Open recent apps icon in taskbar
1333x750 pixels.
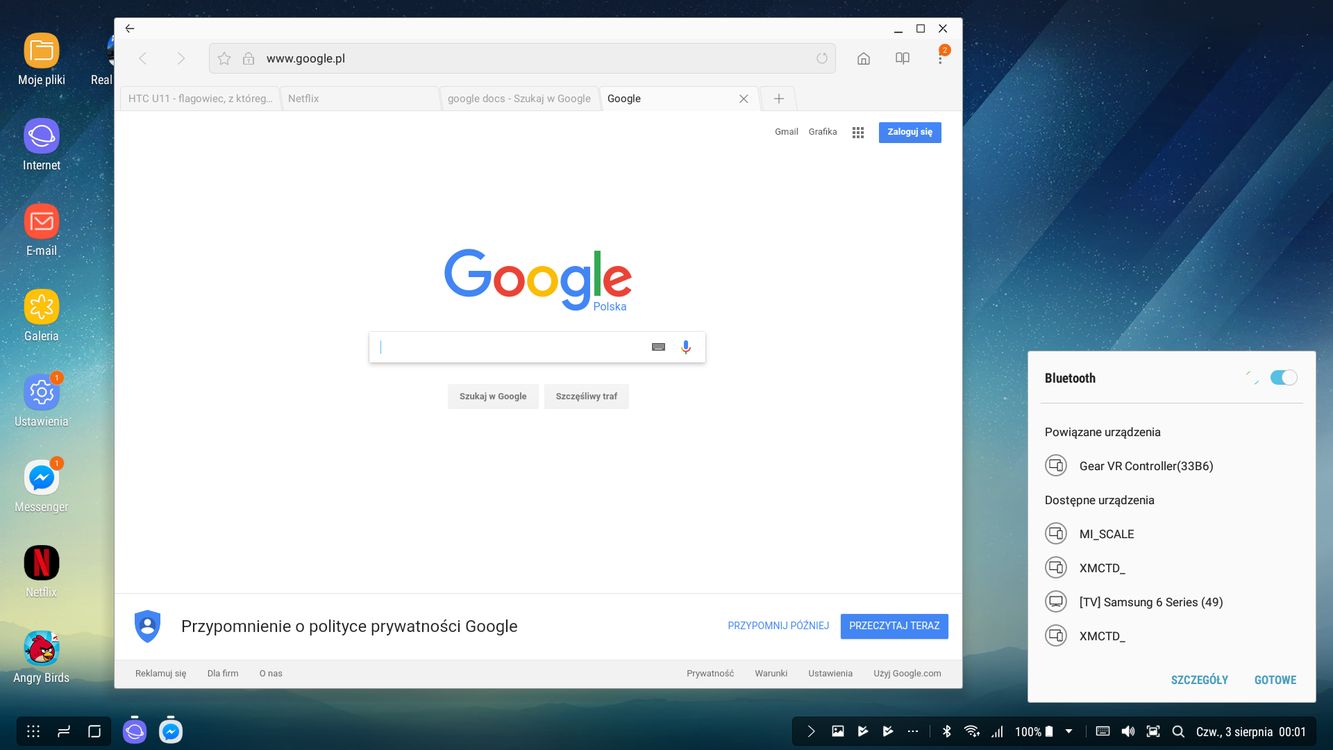[x=64, y=731]
